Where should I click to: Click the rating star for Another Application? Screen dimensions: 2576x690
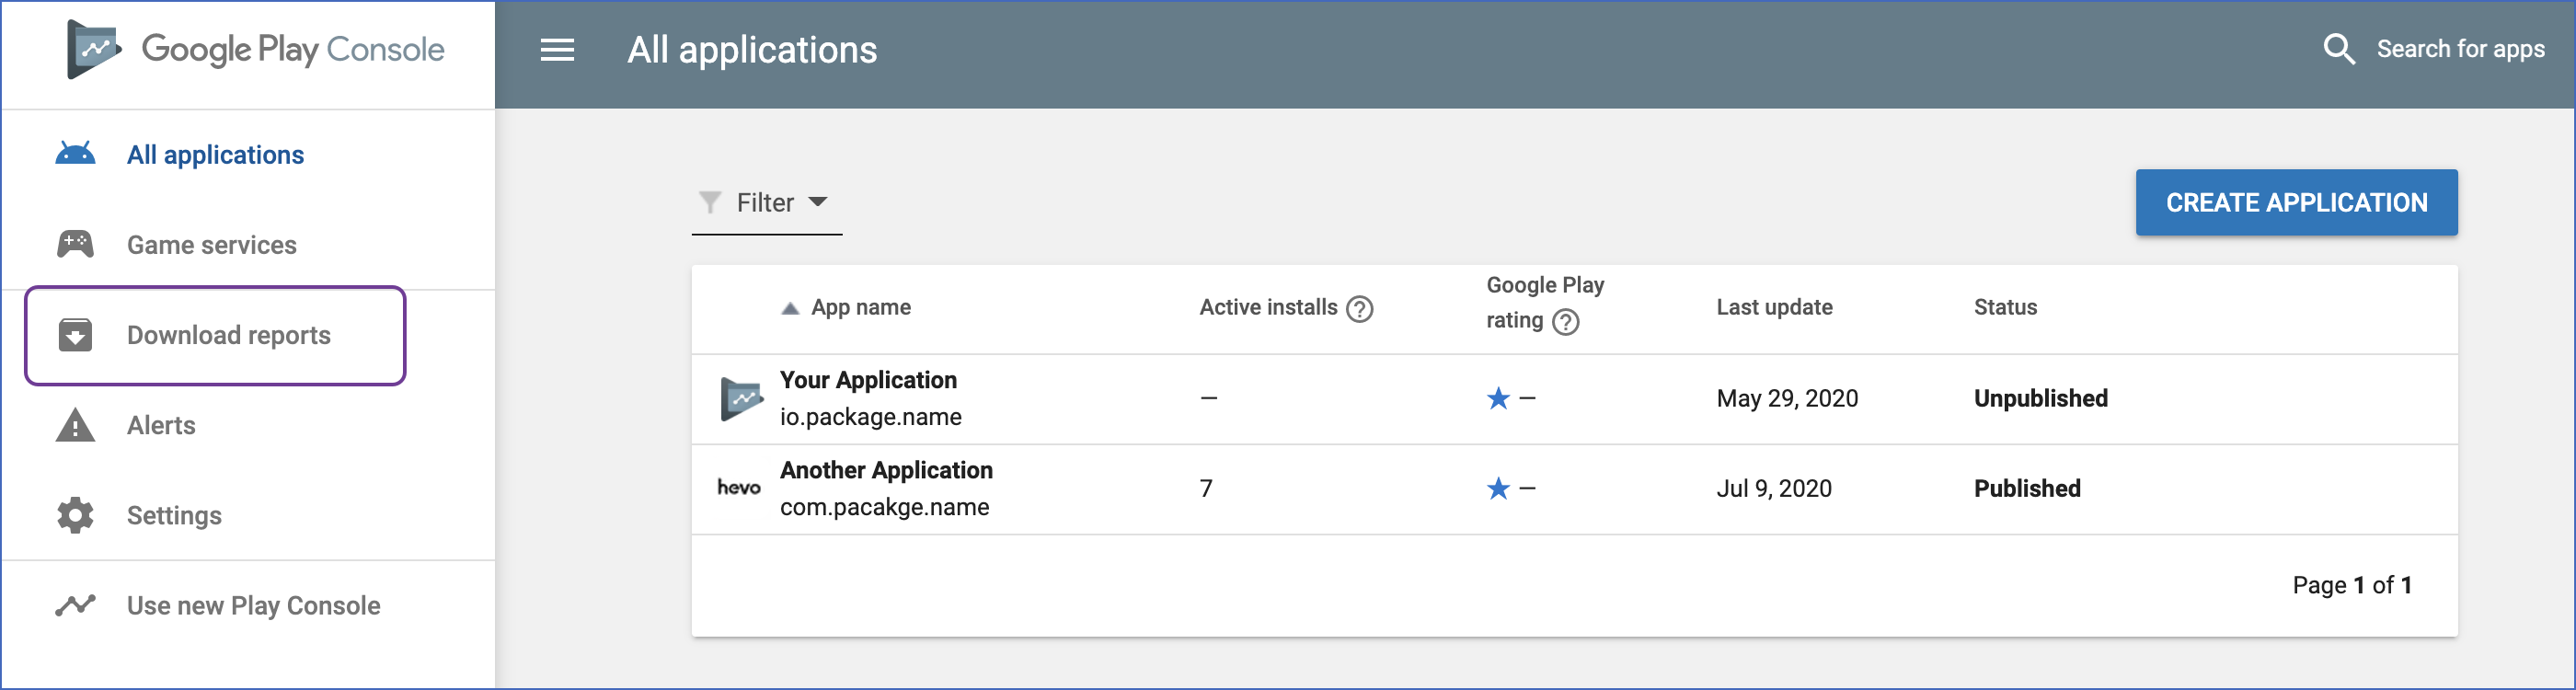pyautogui.click(x=1497, y=489)
